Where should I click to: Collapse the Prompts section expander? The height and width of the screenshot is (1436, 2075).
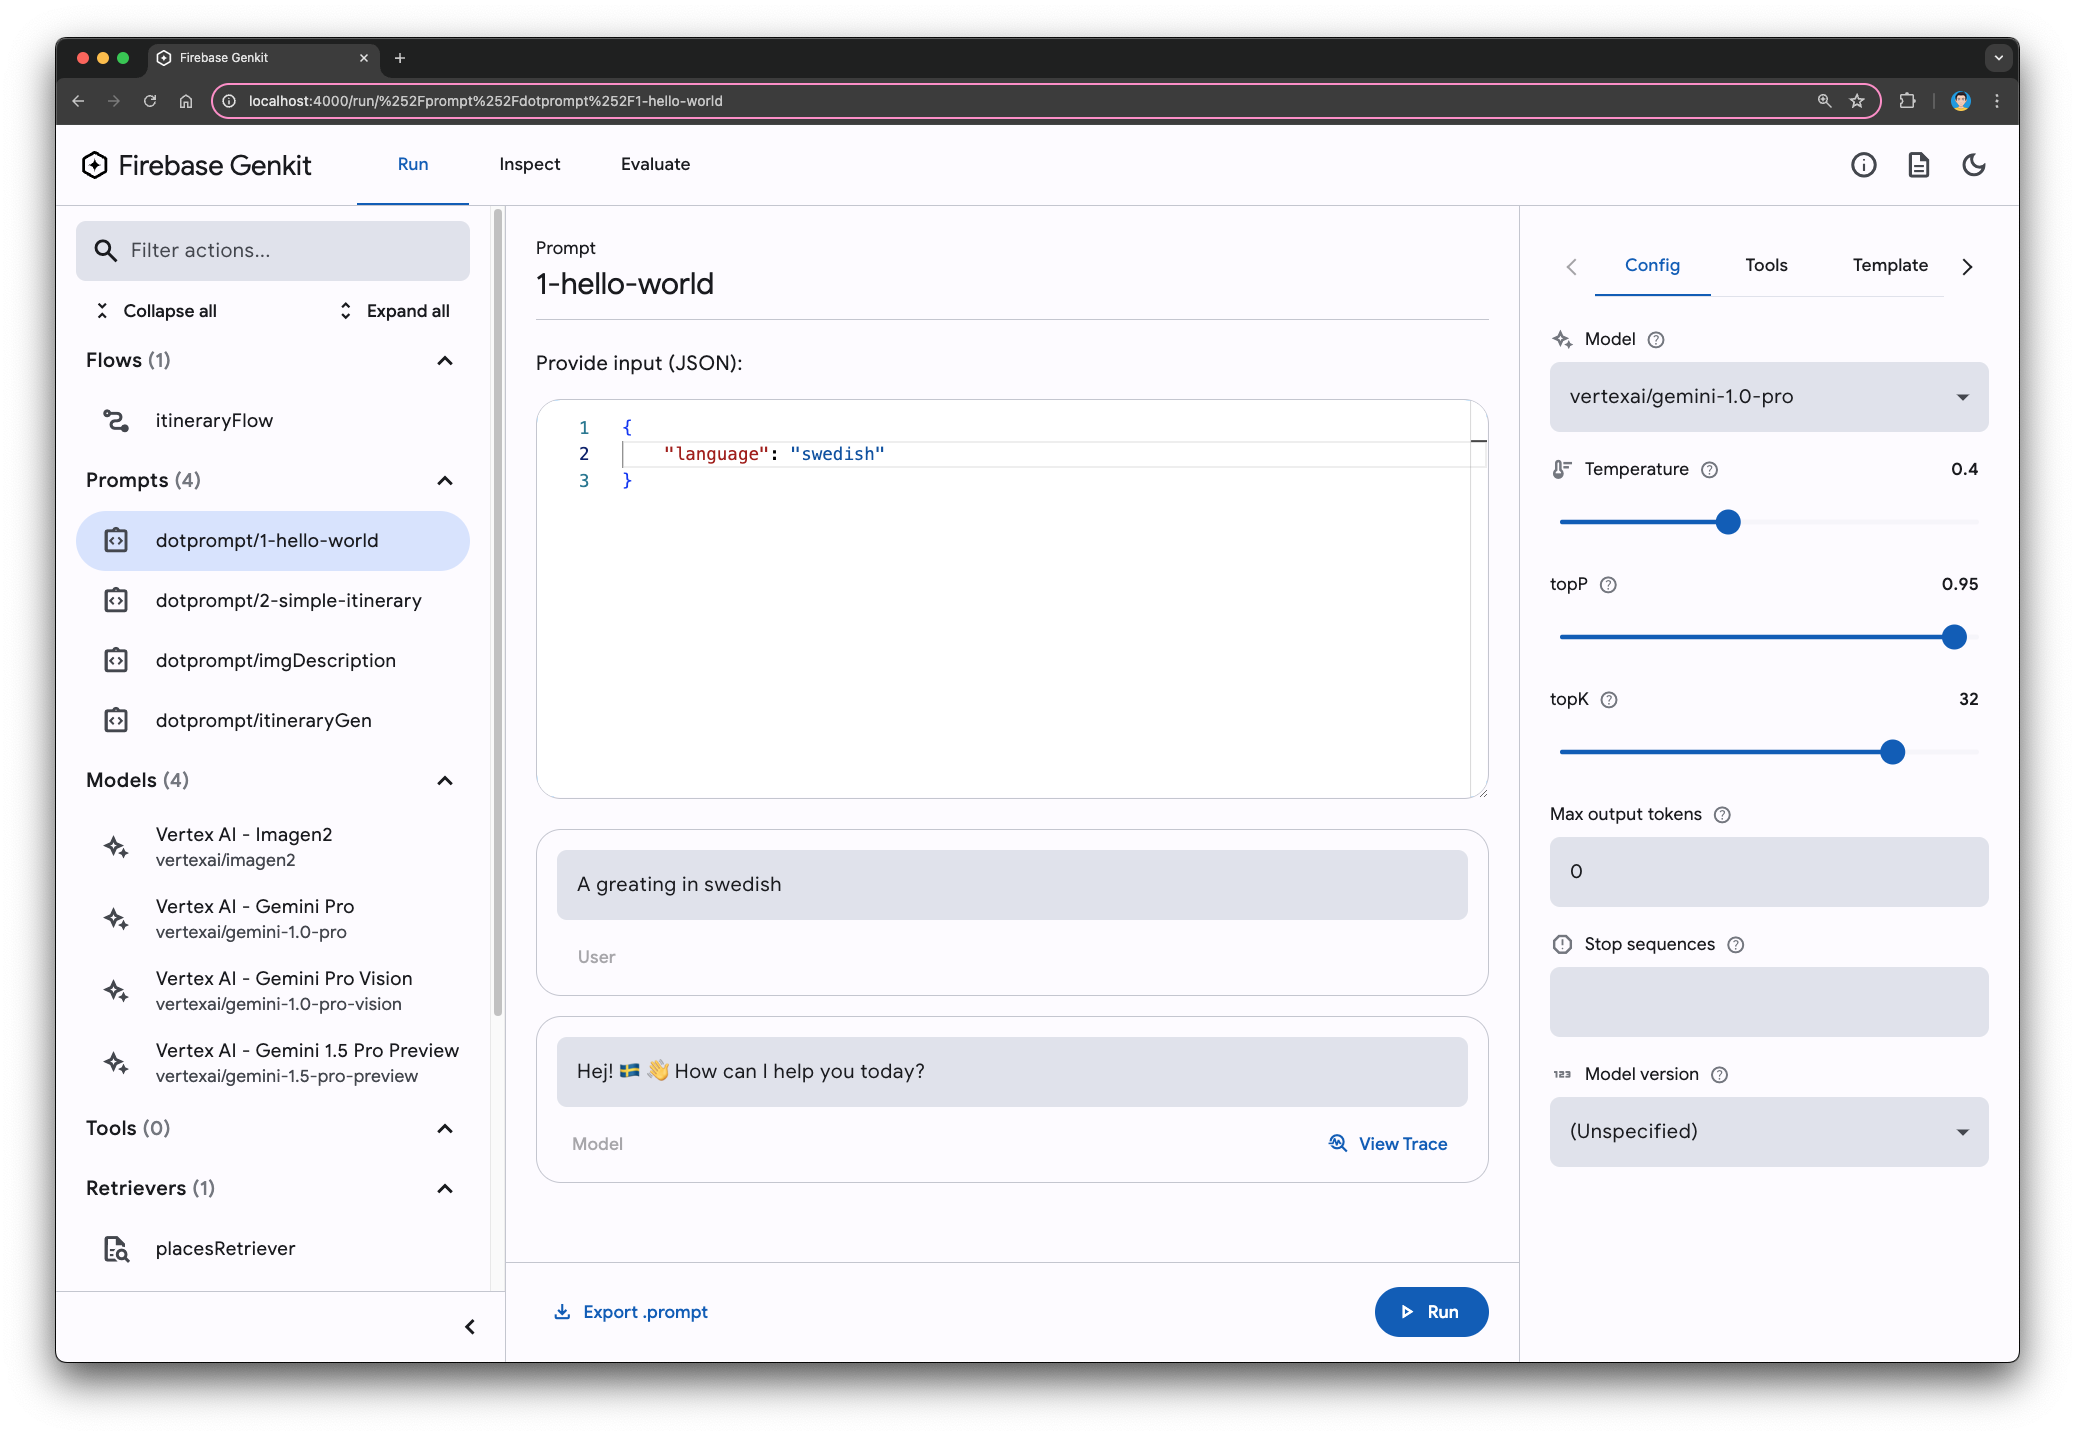tap(445, 479)
